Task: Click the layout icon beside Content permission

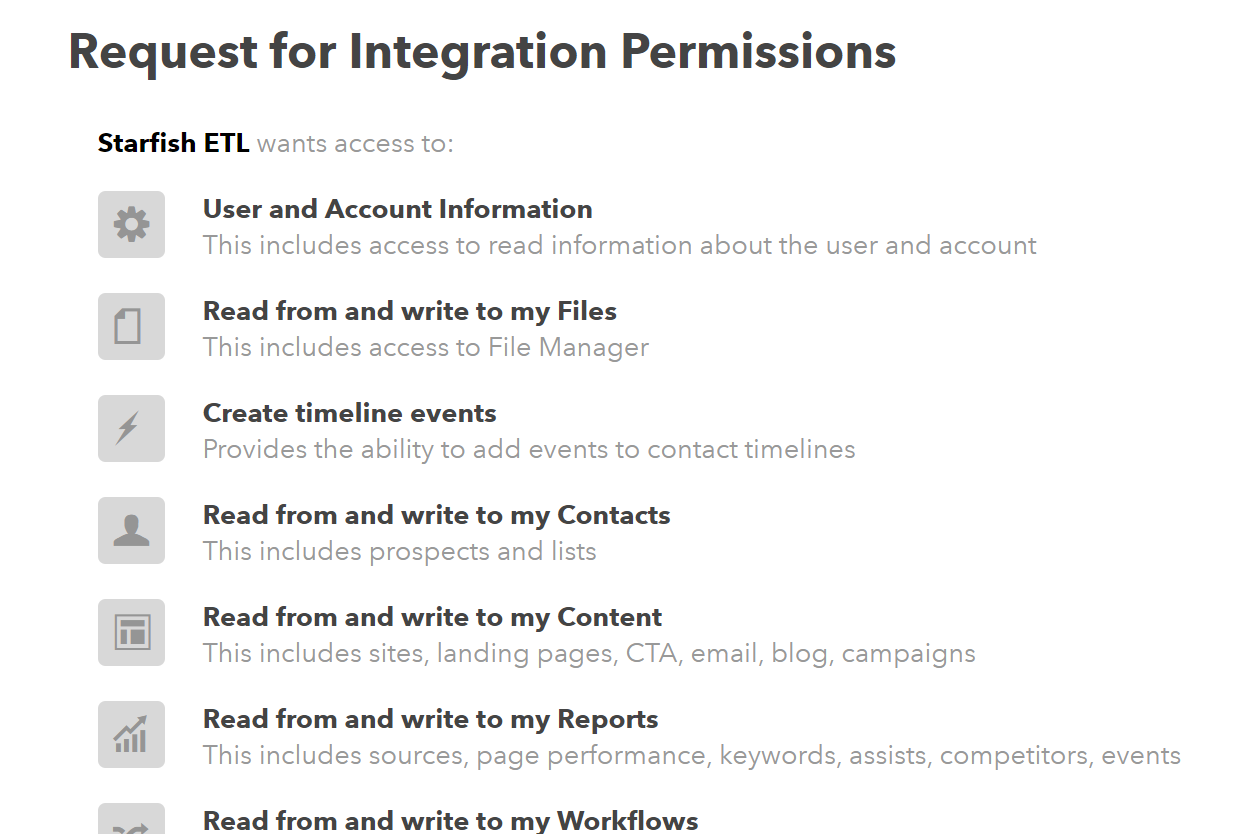Action: pyautogui.click(x=131, y=633)
